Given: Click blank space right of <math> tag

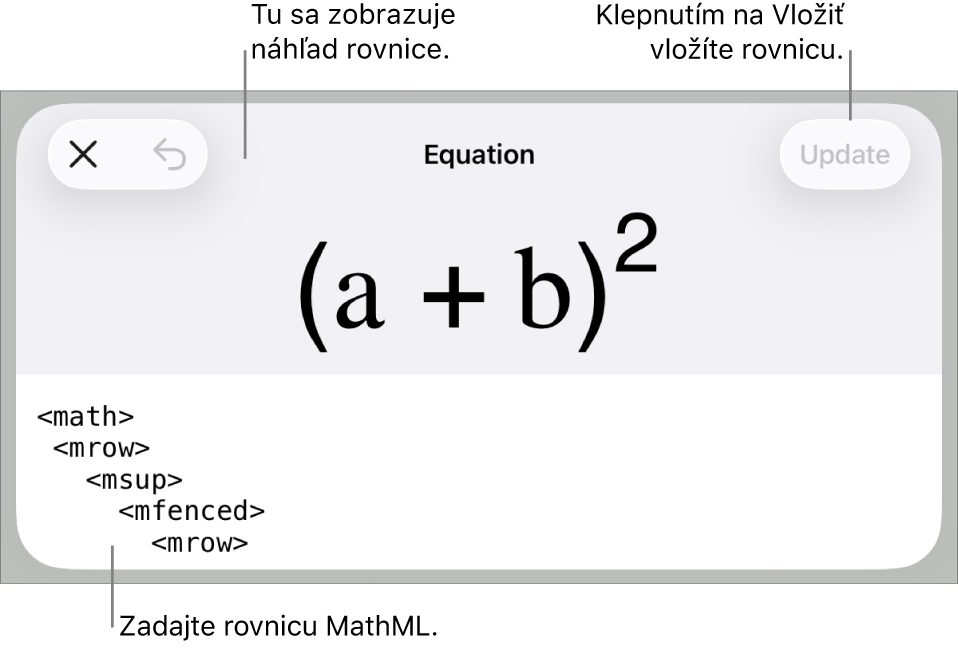Looking at the screenshot, I should (x=500, y=416).
